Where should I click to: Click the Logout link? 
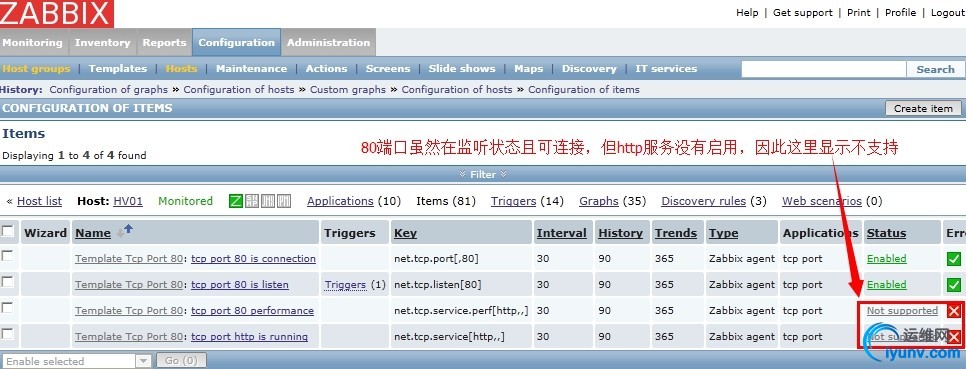click(947, 12)
